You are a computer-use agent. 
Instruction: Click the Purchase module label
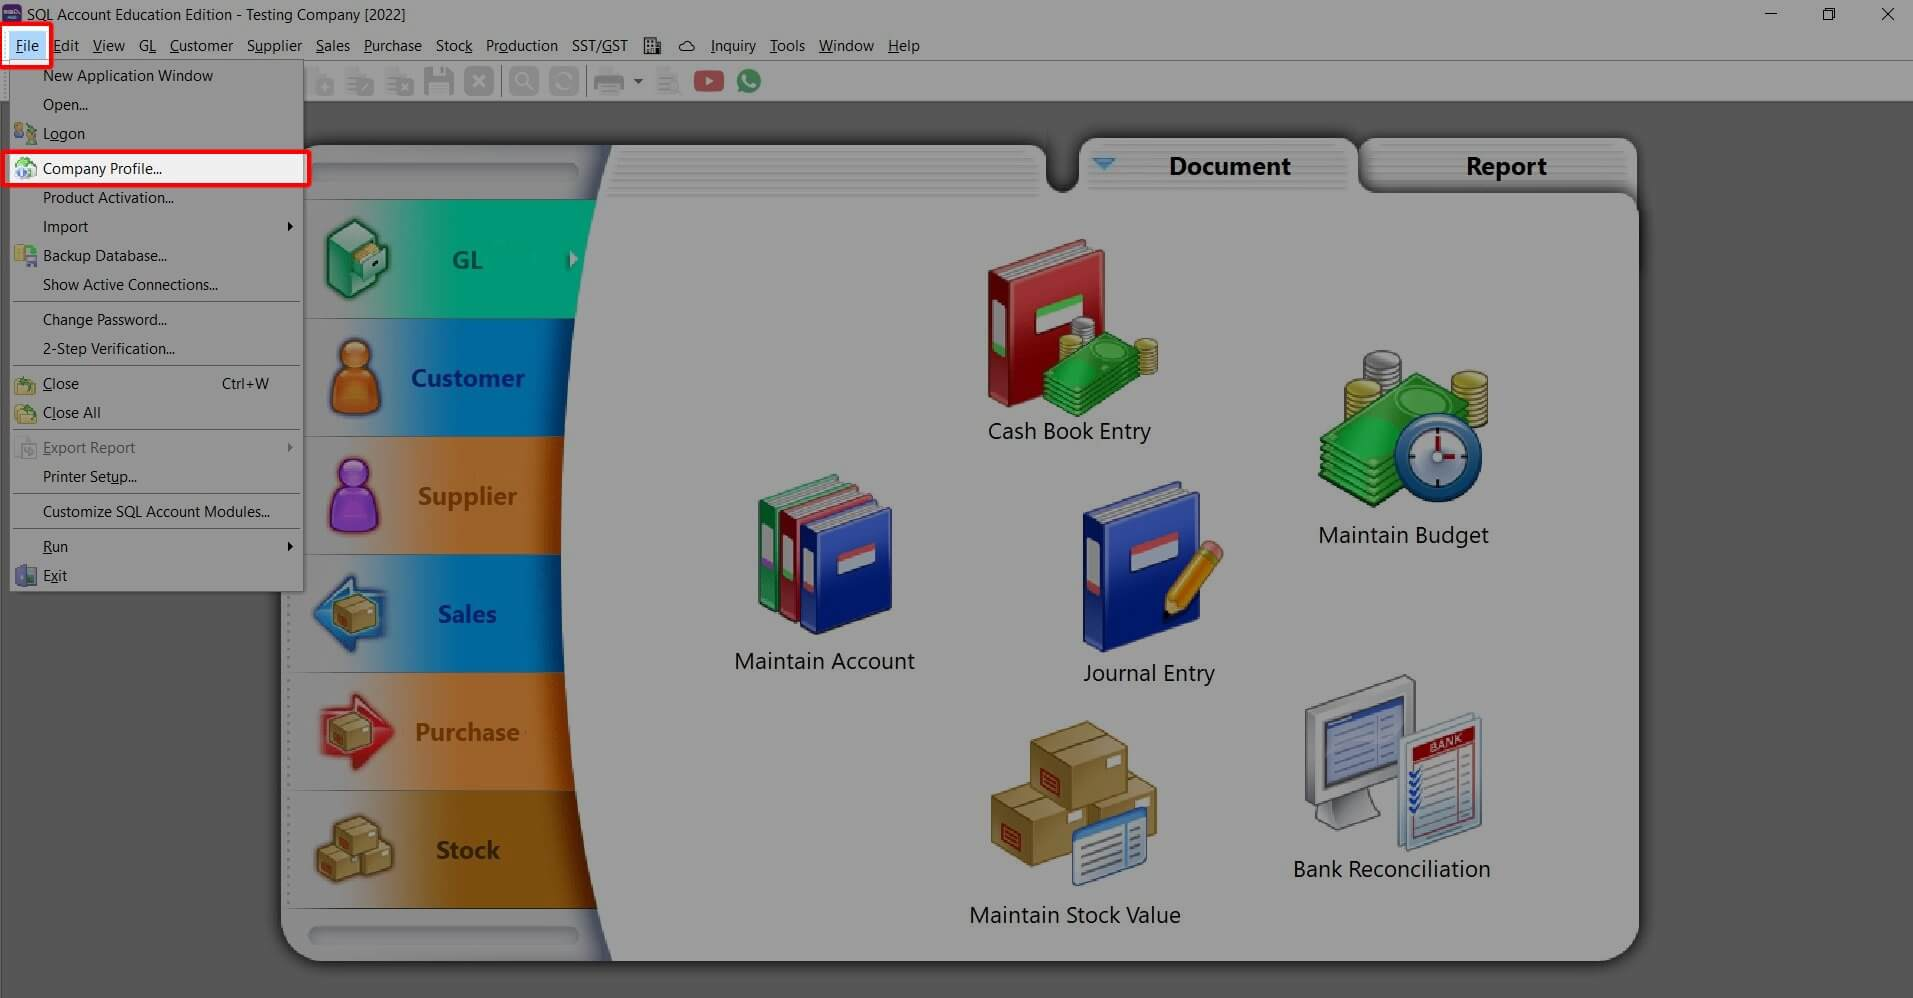[467, 732]
